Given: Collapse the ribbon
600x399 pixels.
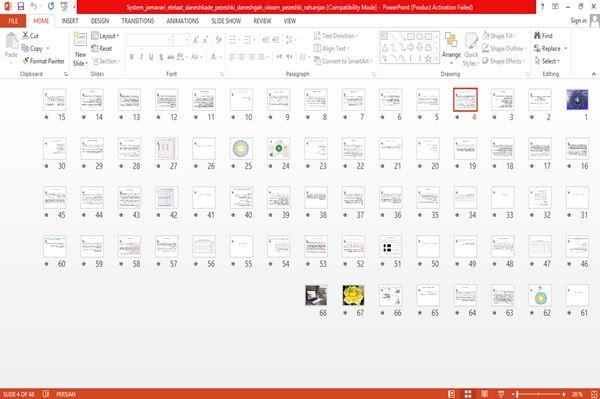Looking at the screenshot, I should pos(594,74).
